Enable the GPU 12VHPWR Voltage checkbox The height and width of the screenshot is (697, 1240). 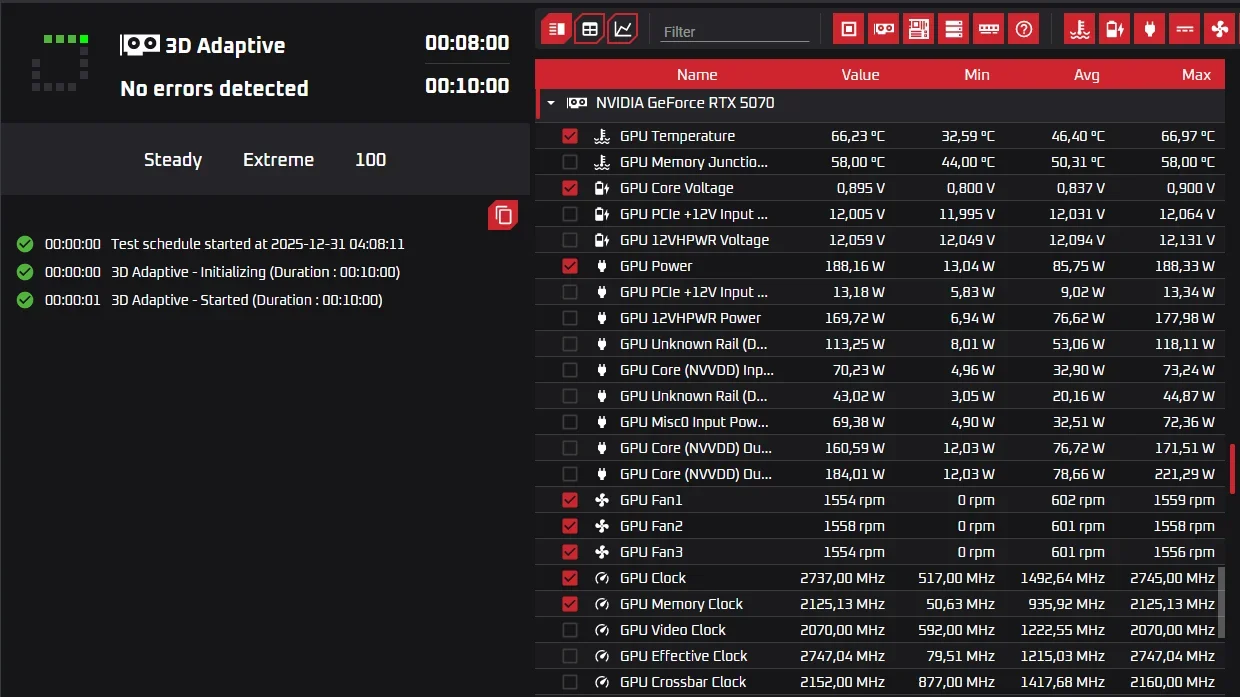tap(570, 240)
